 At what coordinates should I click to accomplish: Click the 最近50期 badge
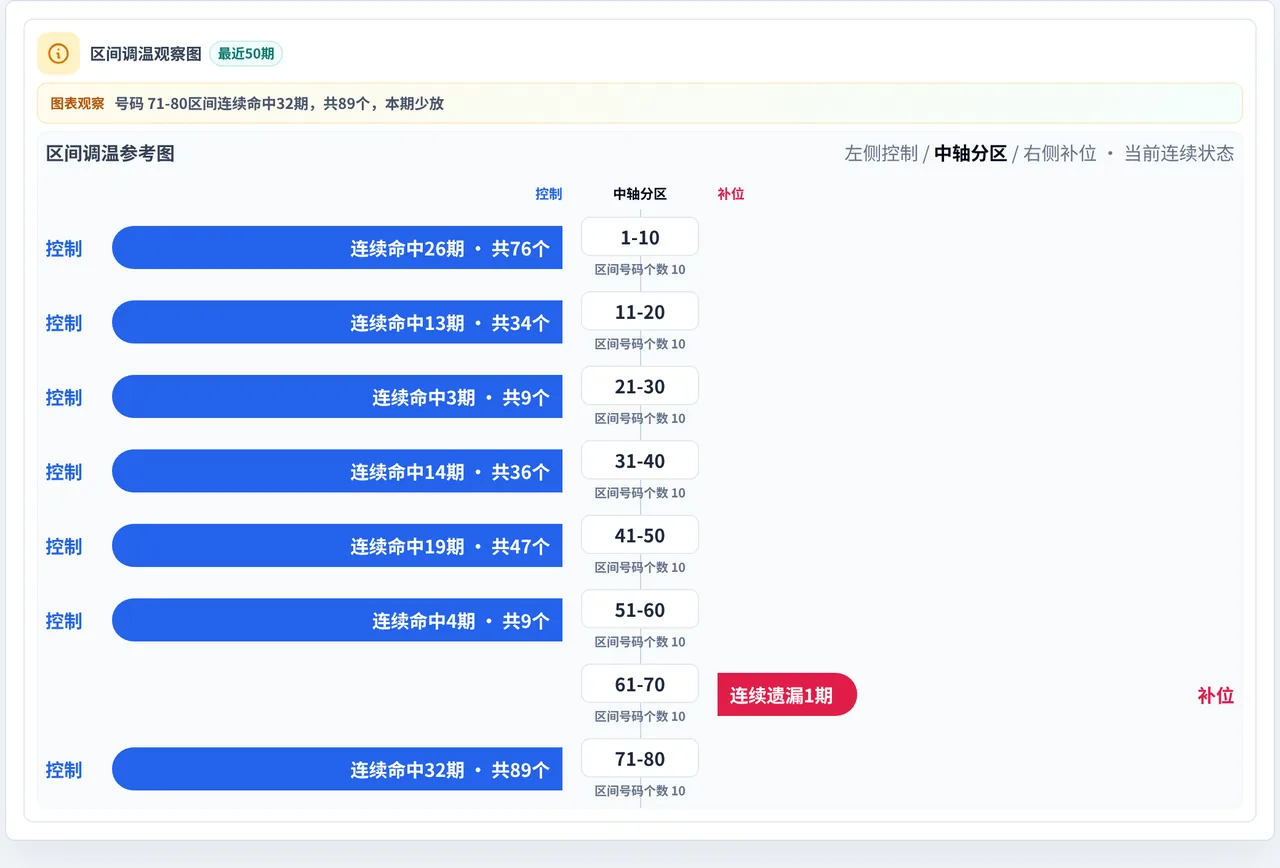click(246, 54)
